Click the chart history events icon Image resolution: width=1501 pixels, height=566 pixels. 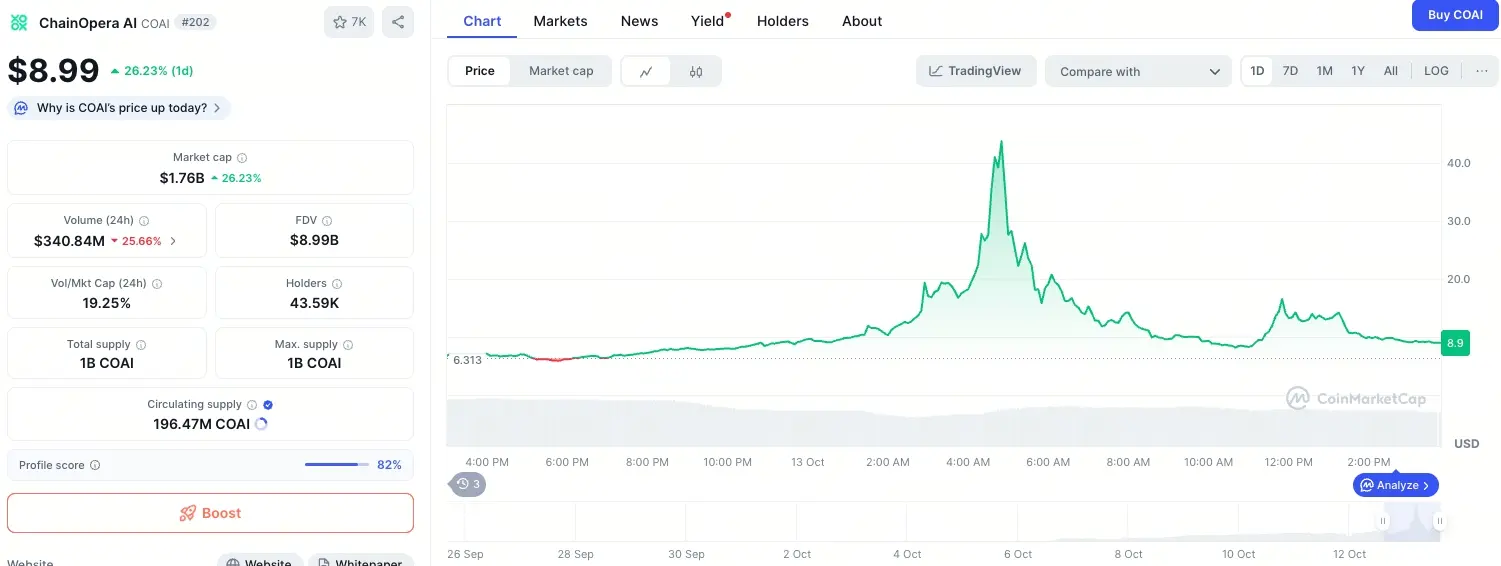467,485
